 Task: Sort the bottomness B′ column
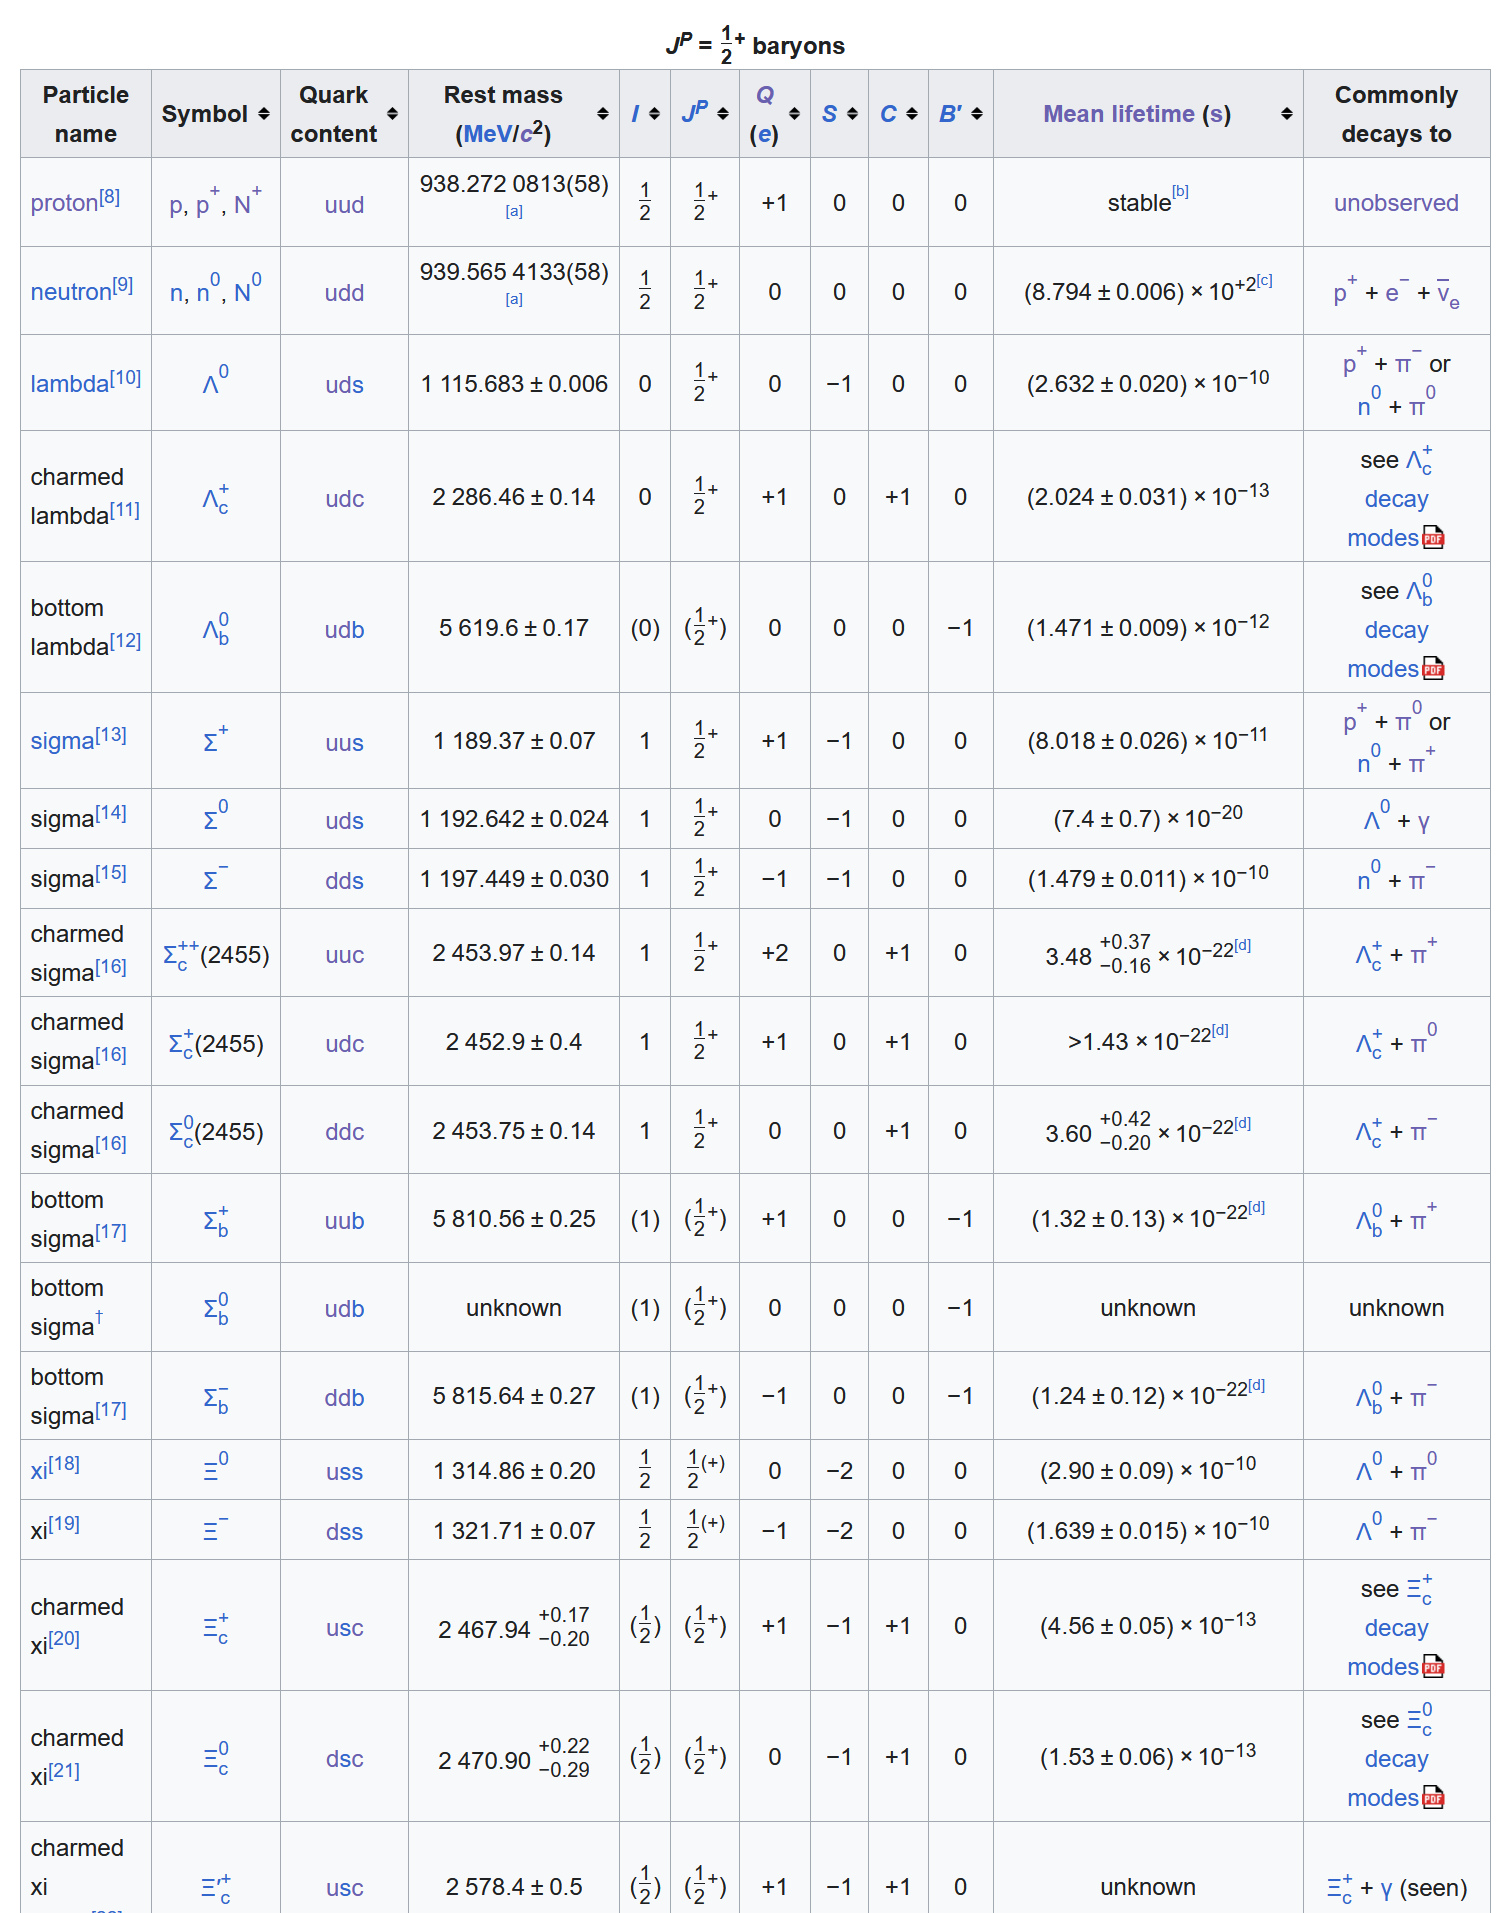[x=977, y=114]
